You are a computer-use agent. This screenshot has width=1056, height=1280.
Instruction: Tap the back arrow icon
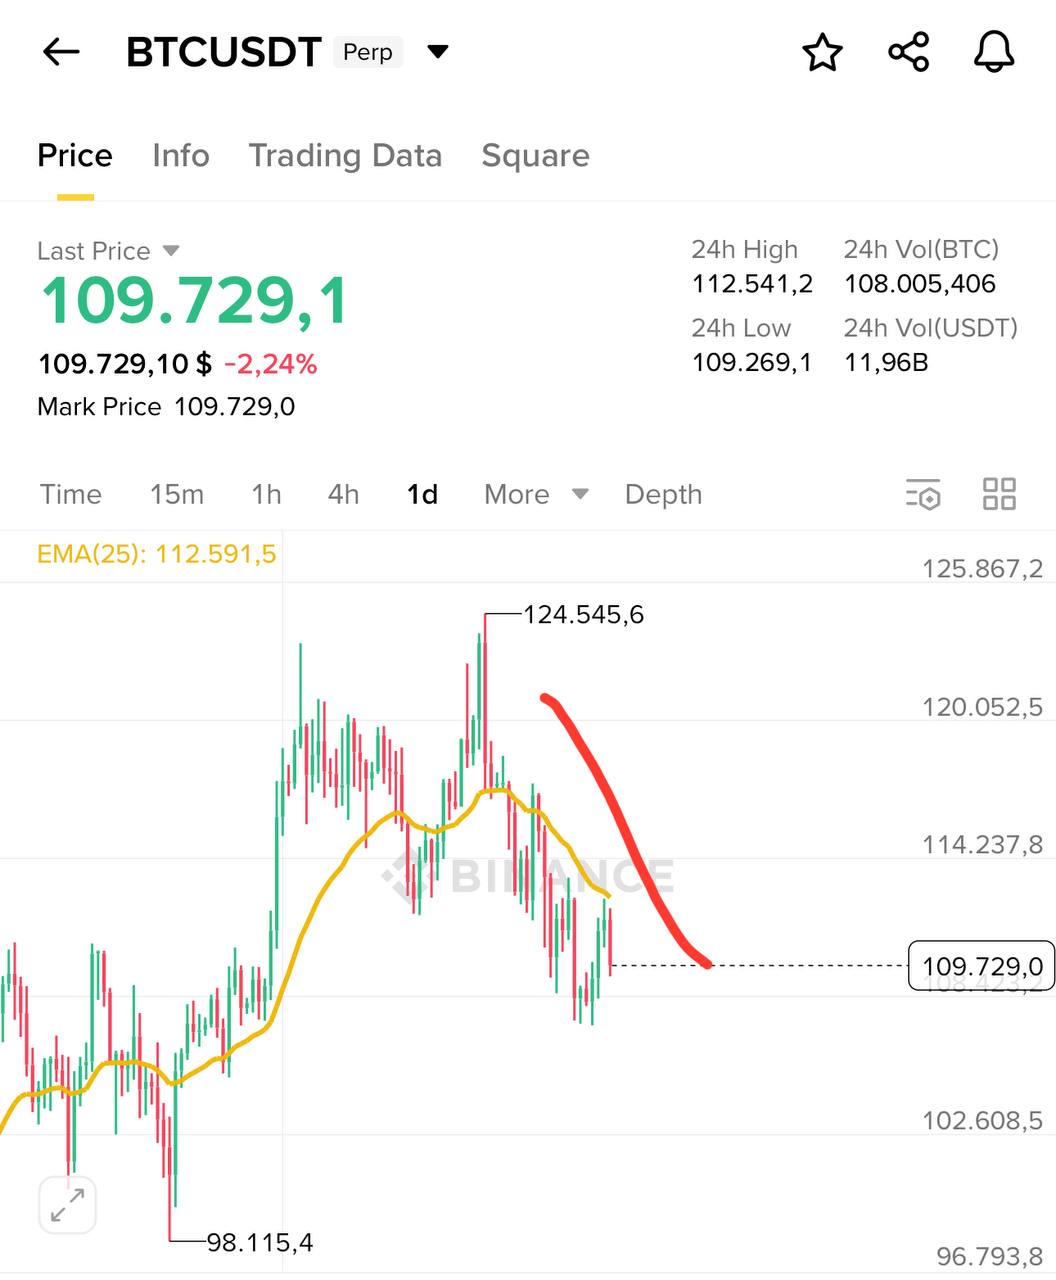click(x=61, y=52)
